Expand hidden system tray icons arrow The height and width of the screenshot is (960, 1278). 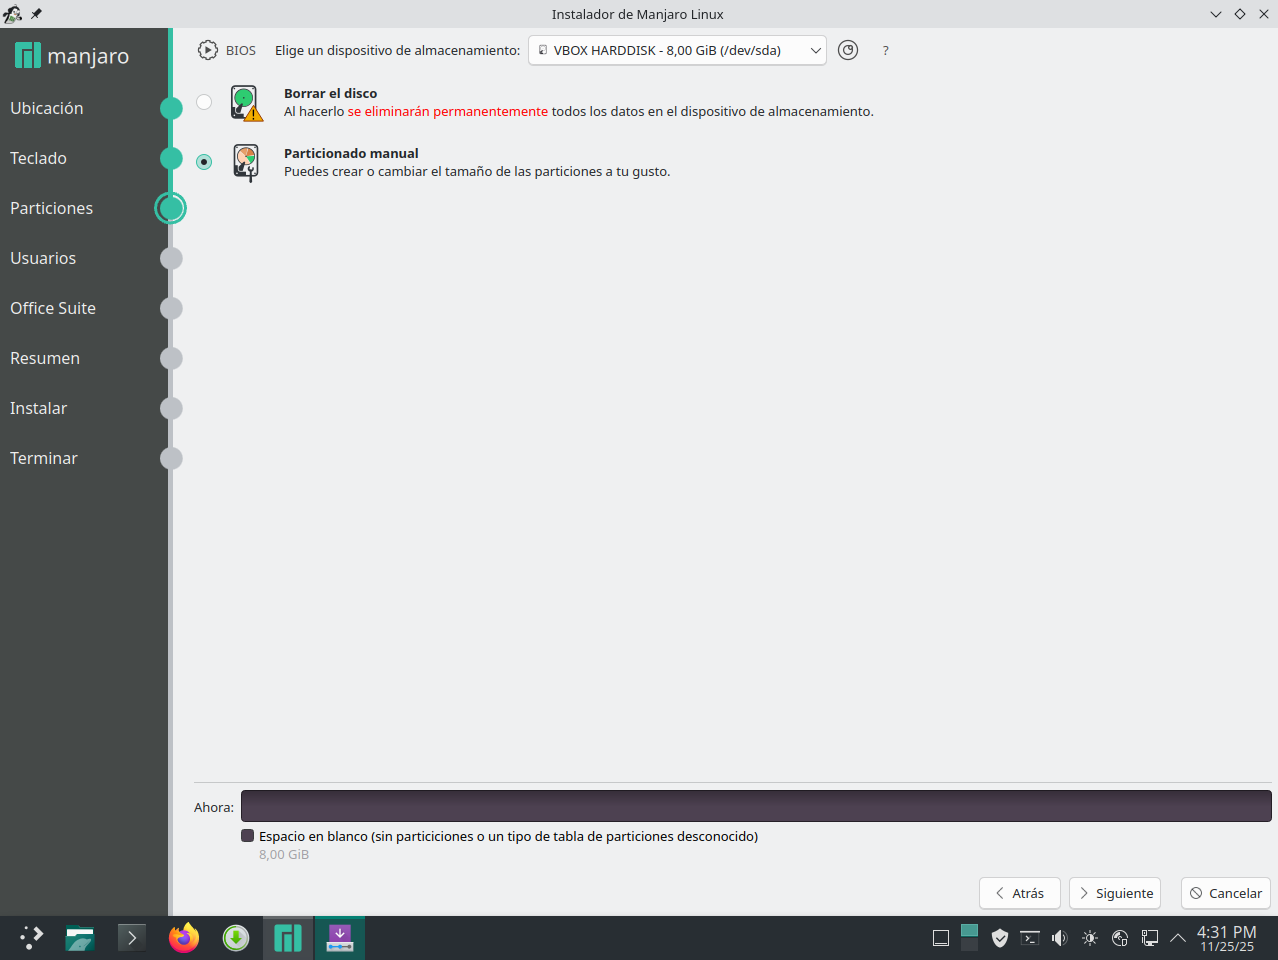tap(1178, 938)
